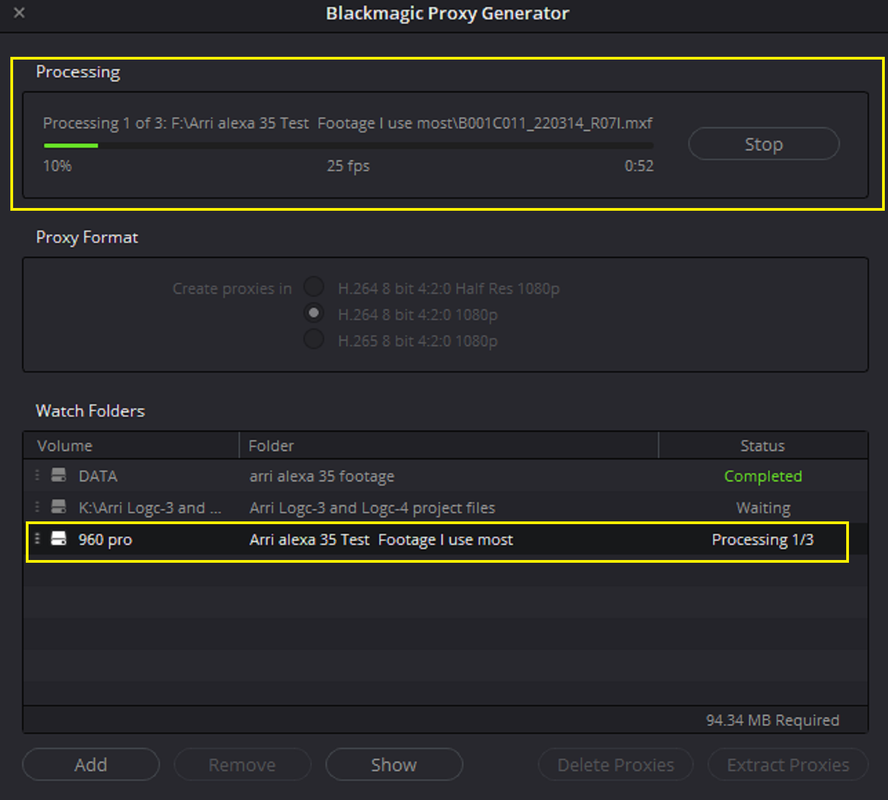Add a new watch folder

(x=91, y=764)
